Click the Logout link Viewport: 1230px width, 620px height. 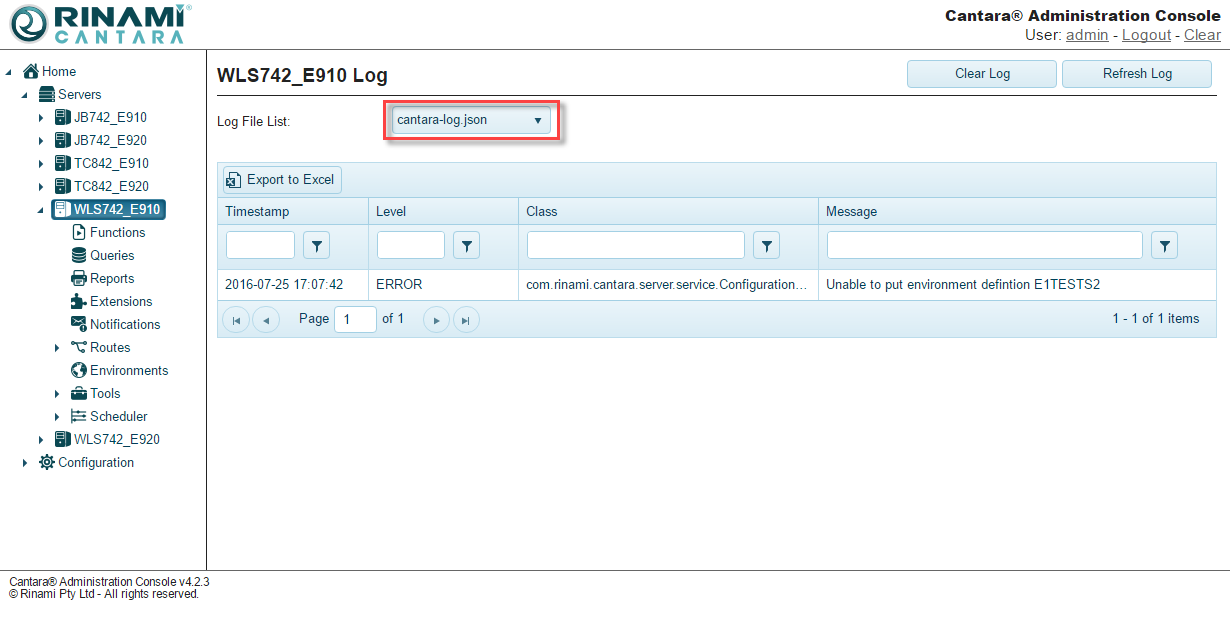[1146, 35]
